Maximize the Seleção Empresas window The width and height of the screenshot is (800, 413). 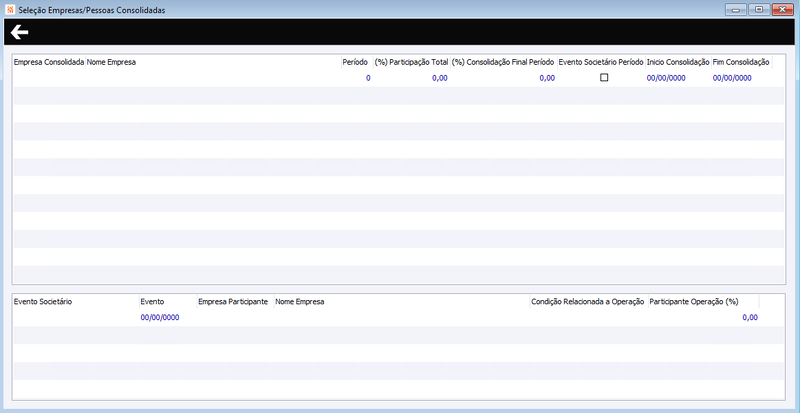(759, 10)
